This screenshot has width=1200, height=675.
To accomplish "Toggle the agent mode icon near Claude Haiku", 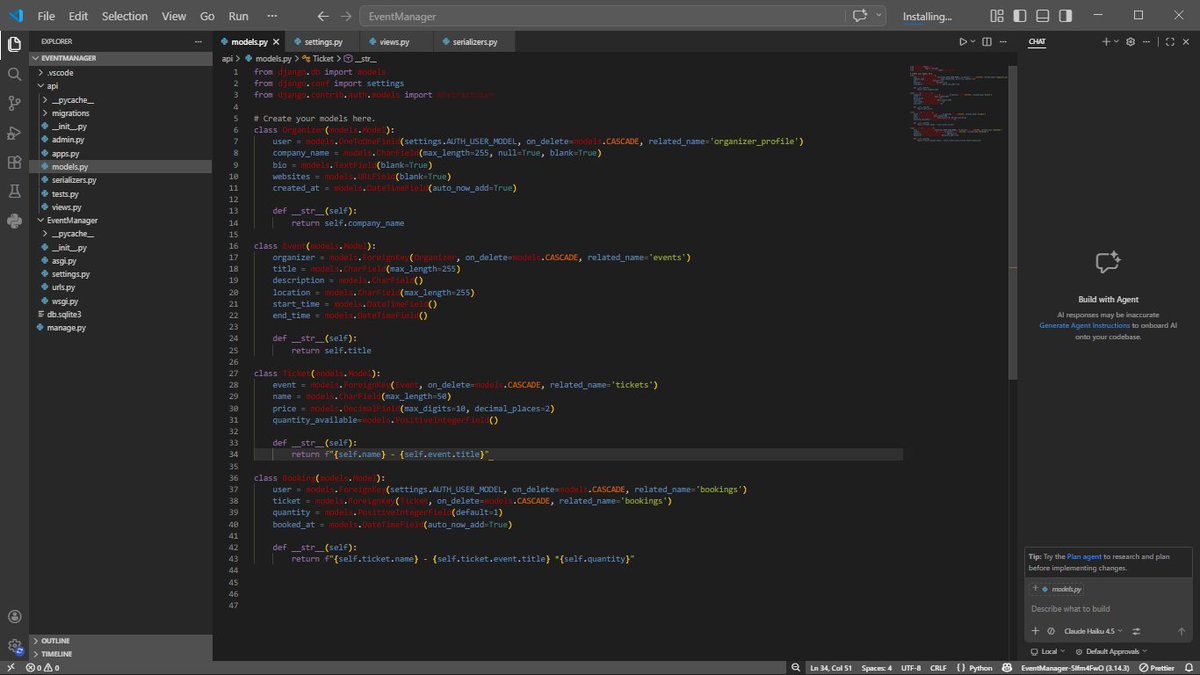I will (1051, 631).
